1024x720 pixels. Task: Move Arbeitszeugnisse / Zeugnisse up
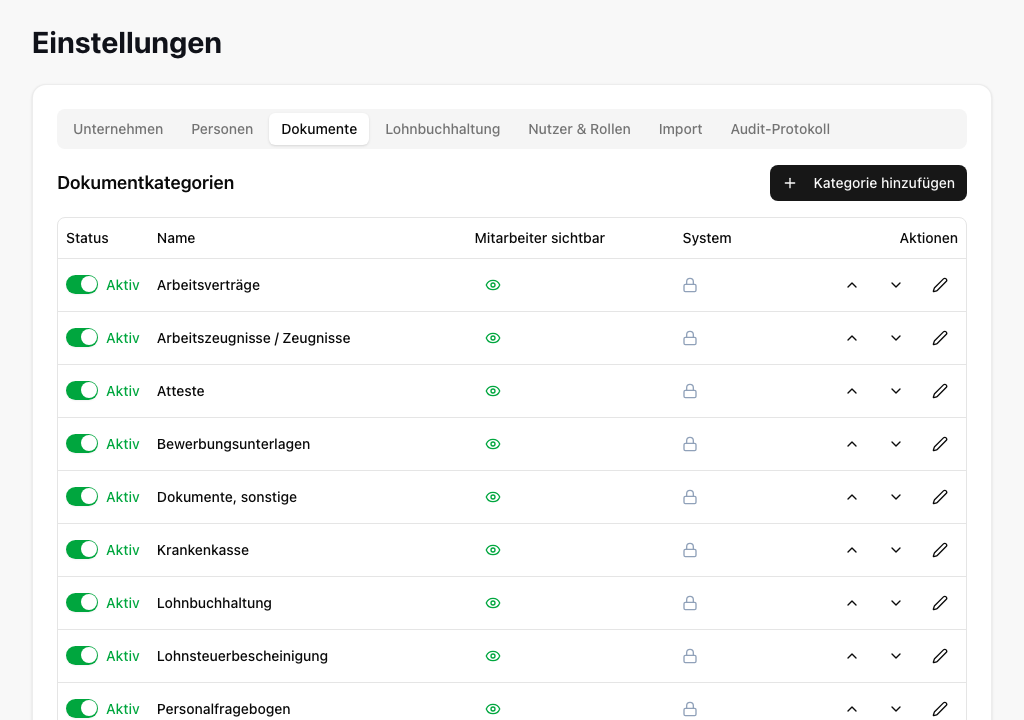[852, 338]
